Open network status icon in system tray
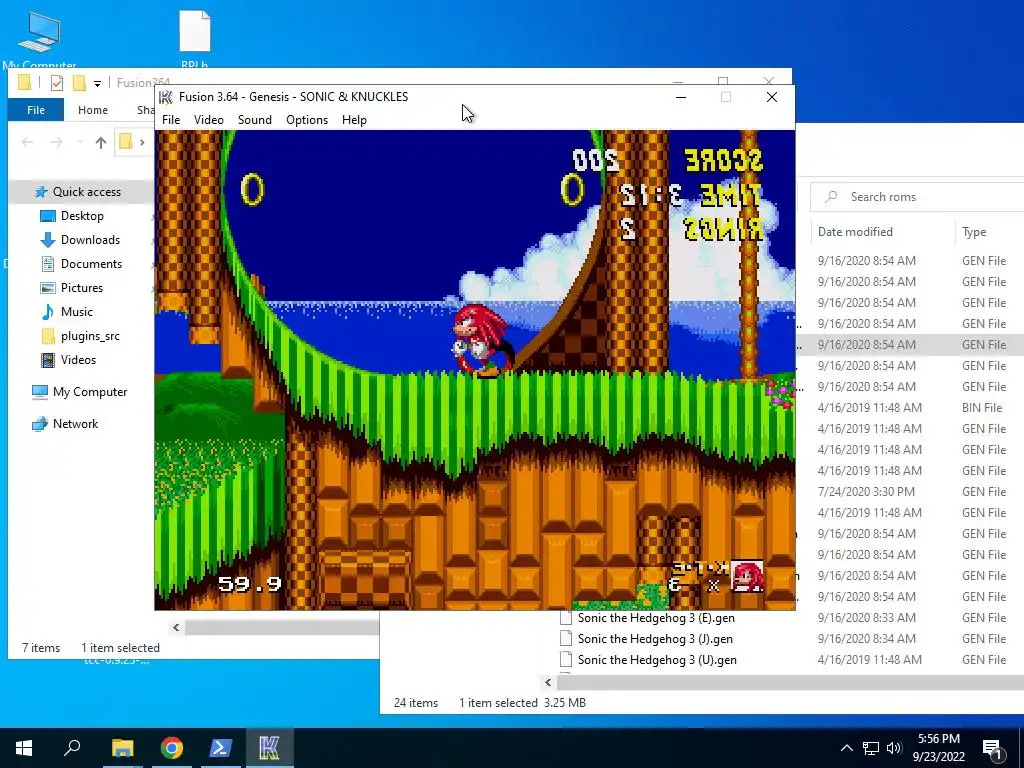This screenshot has width=1024, height=768. click(x=871, y=748)
